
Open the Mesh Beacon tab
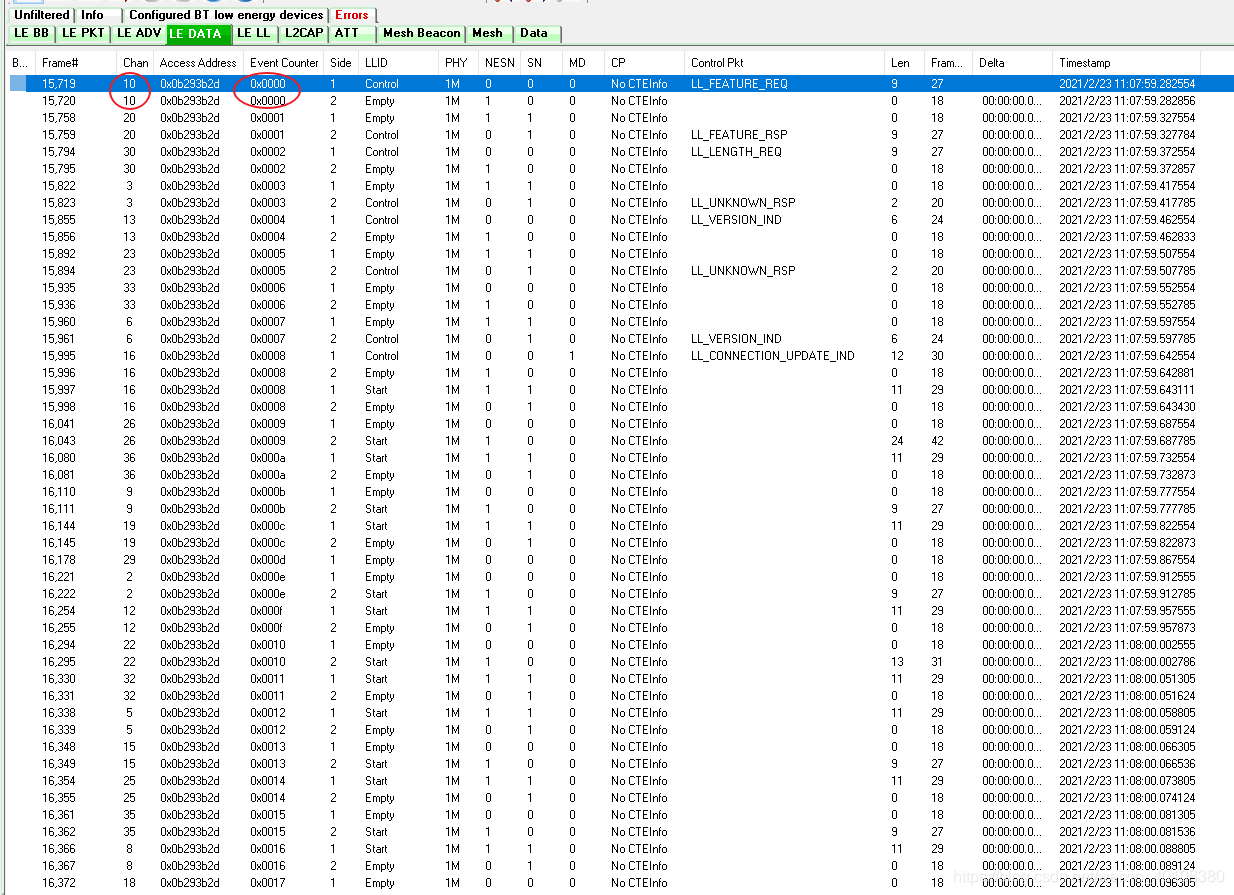[x=422, y=33]
